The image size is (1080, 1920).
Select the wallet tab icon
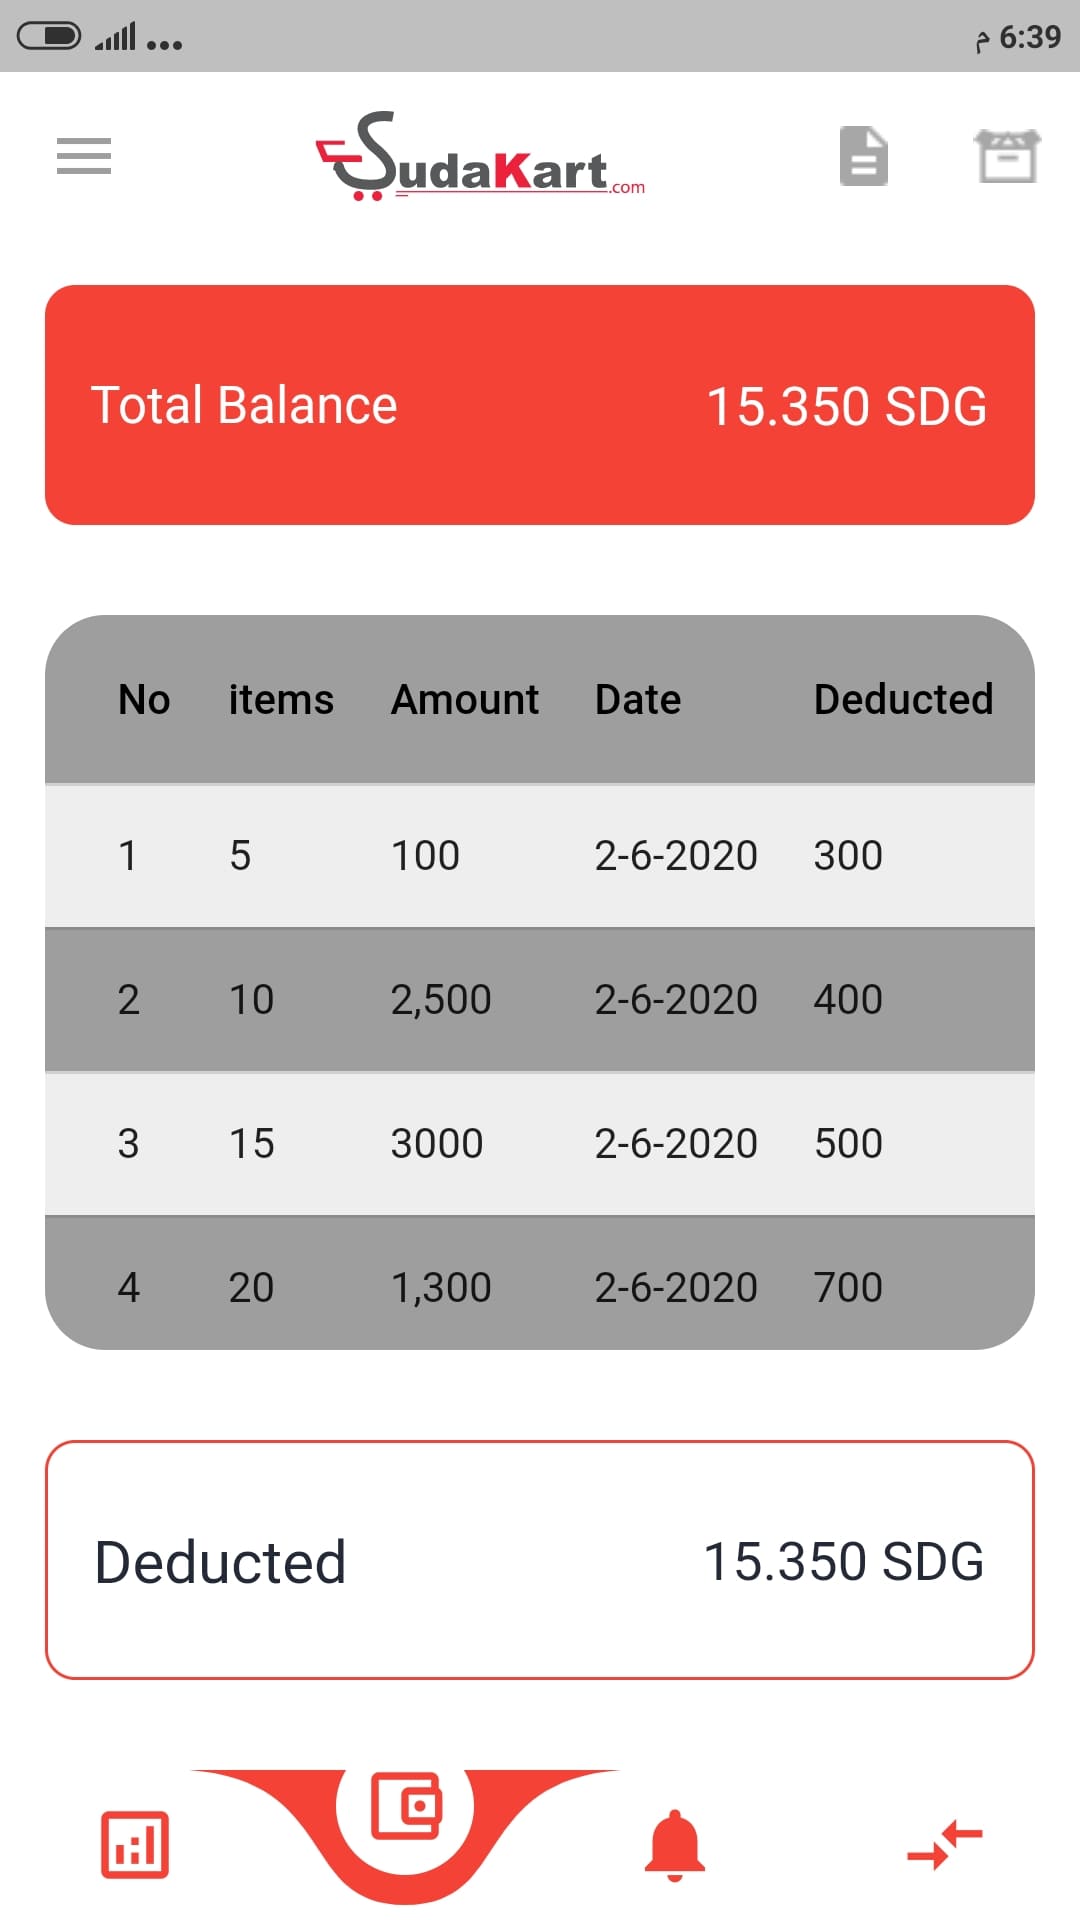(x=405, y=1806)
